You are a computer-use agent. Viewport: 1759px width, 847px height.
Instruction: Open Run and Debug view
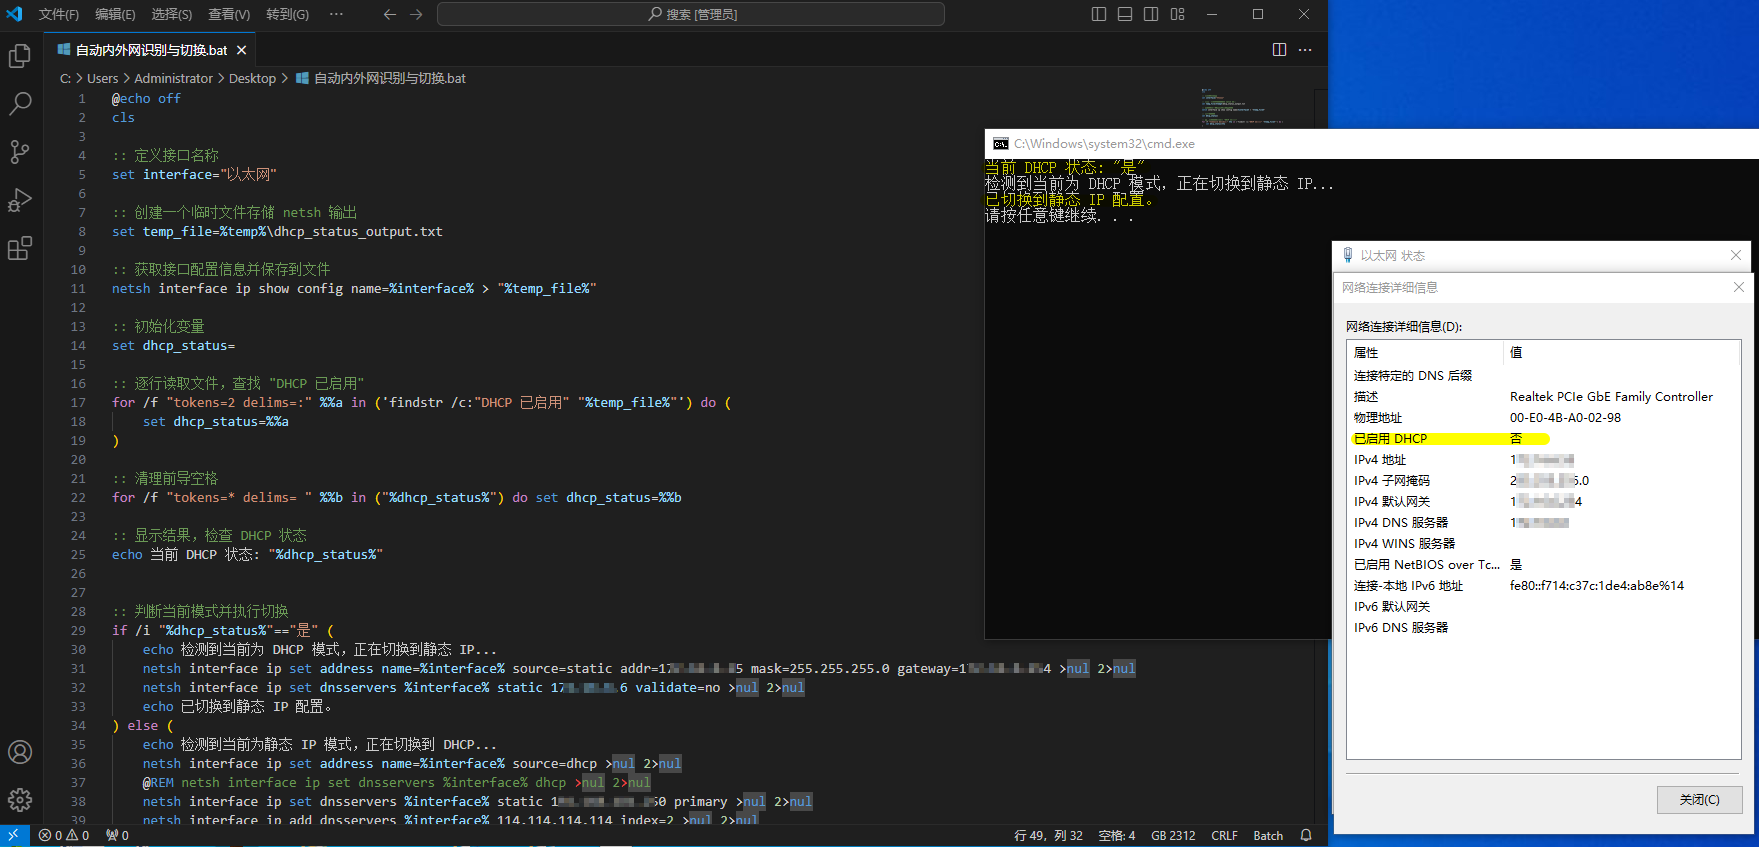click(20, 200)
